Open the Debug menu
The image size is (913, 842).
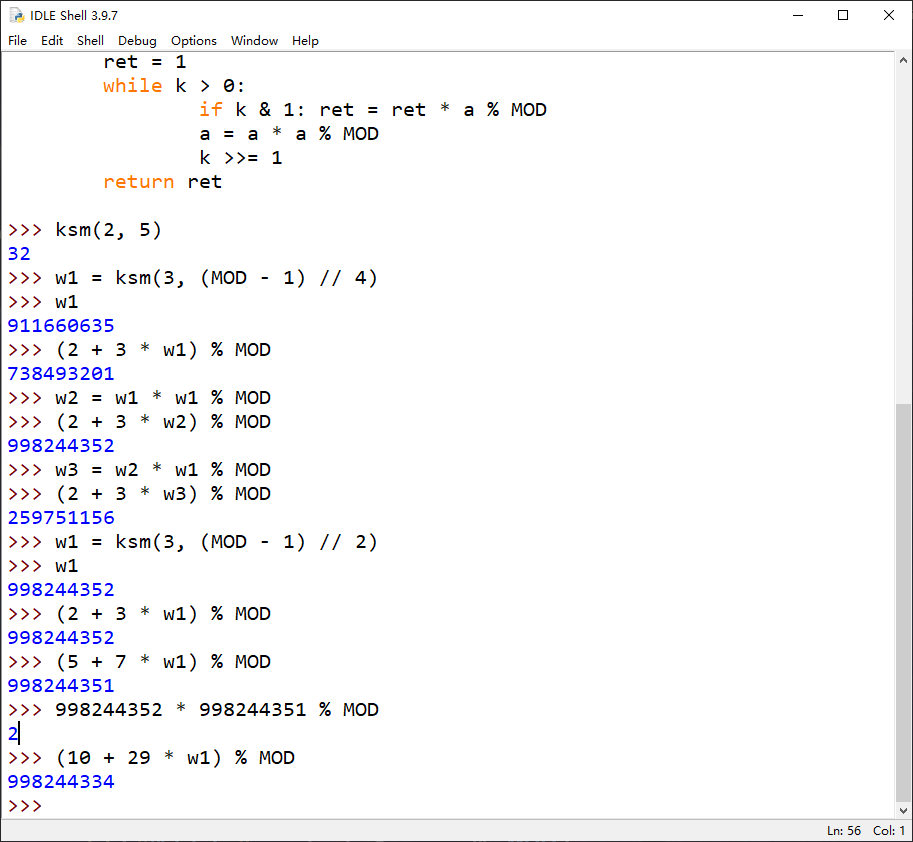[x=137, y=41]
